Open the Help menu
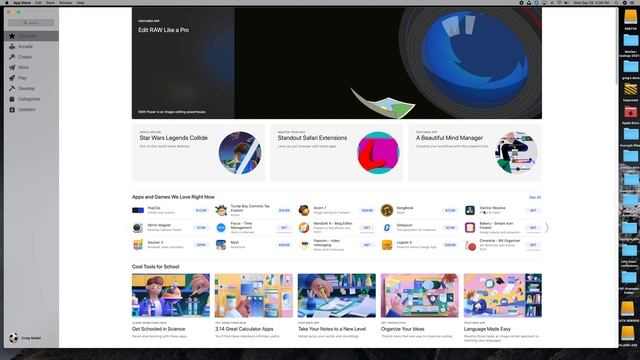 [x=80, y=2]
